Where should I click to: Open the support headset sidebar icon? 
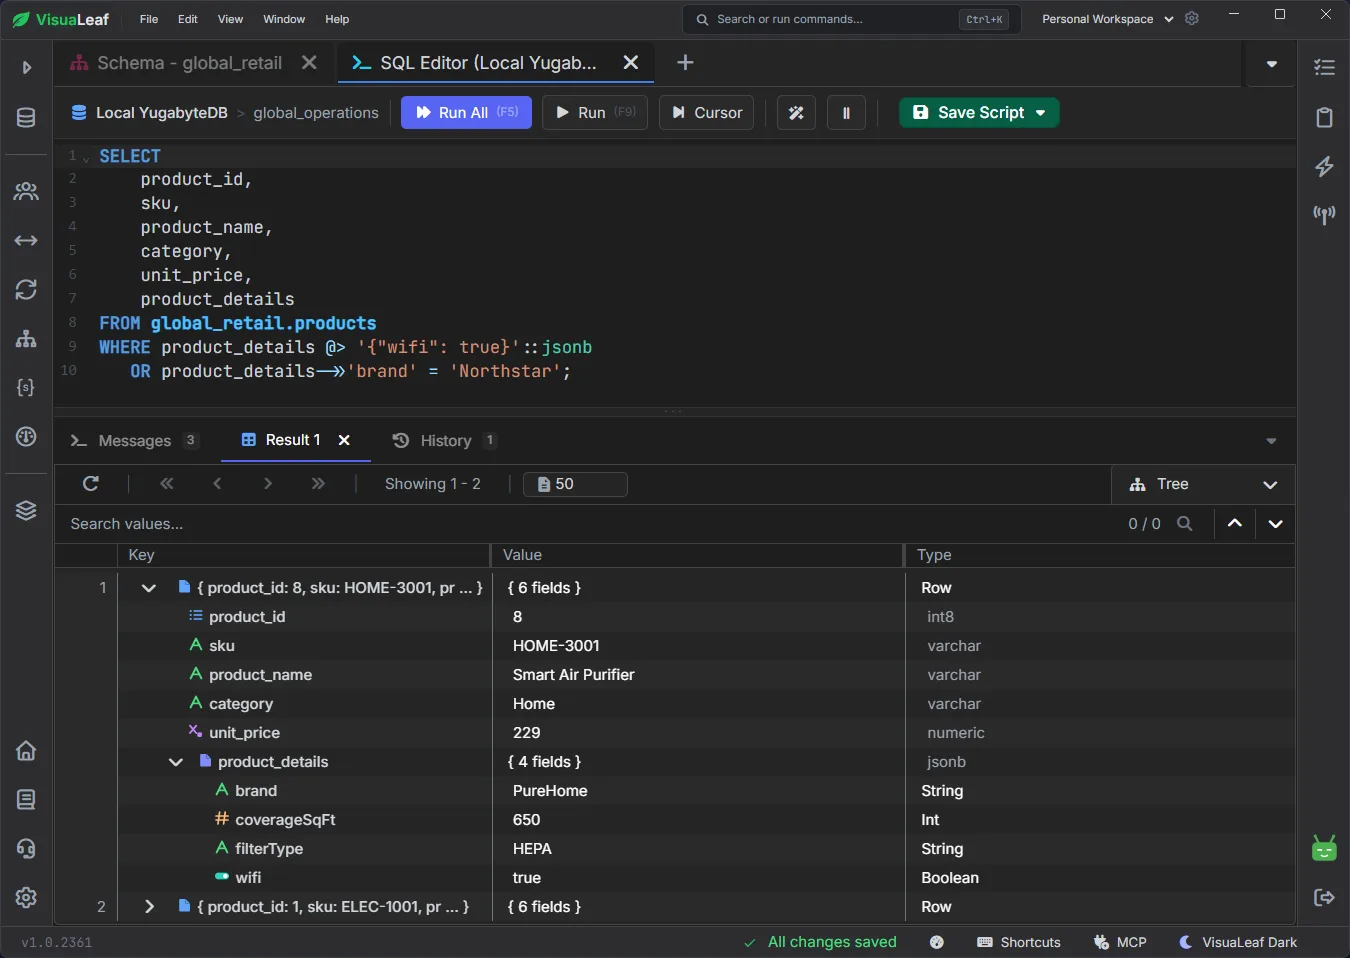tap(26, 848)
